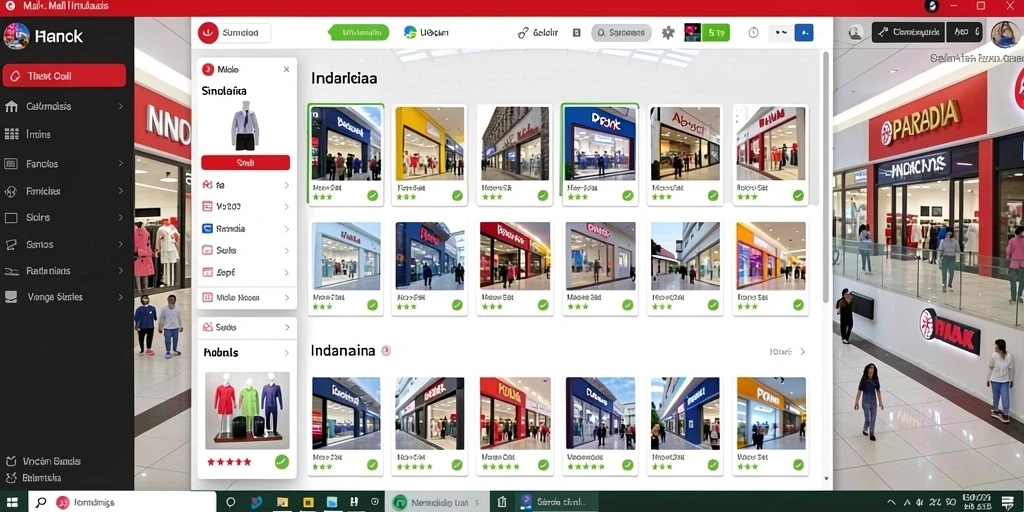Click the dark pink-flower thumbnail icon in toolbar
This screenshot has height=512, width=1024.
[x=692, y=33]
